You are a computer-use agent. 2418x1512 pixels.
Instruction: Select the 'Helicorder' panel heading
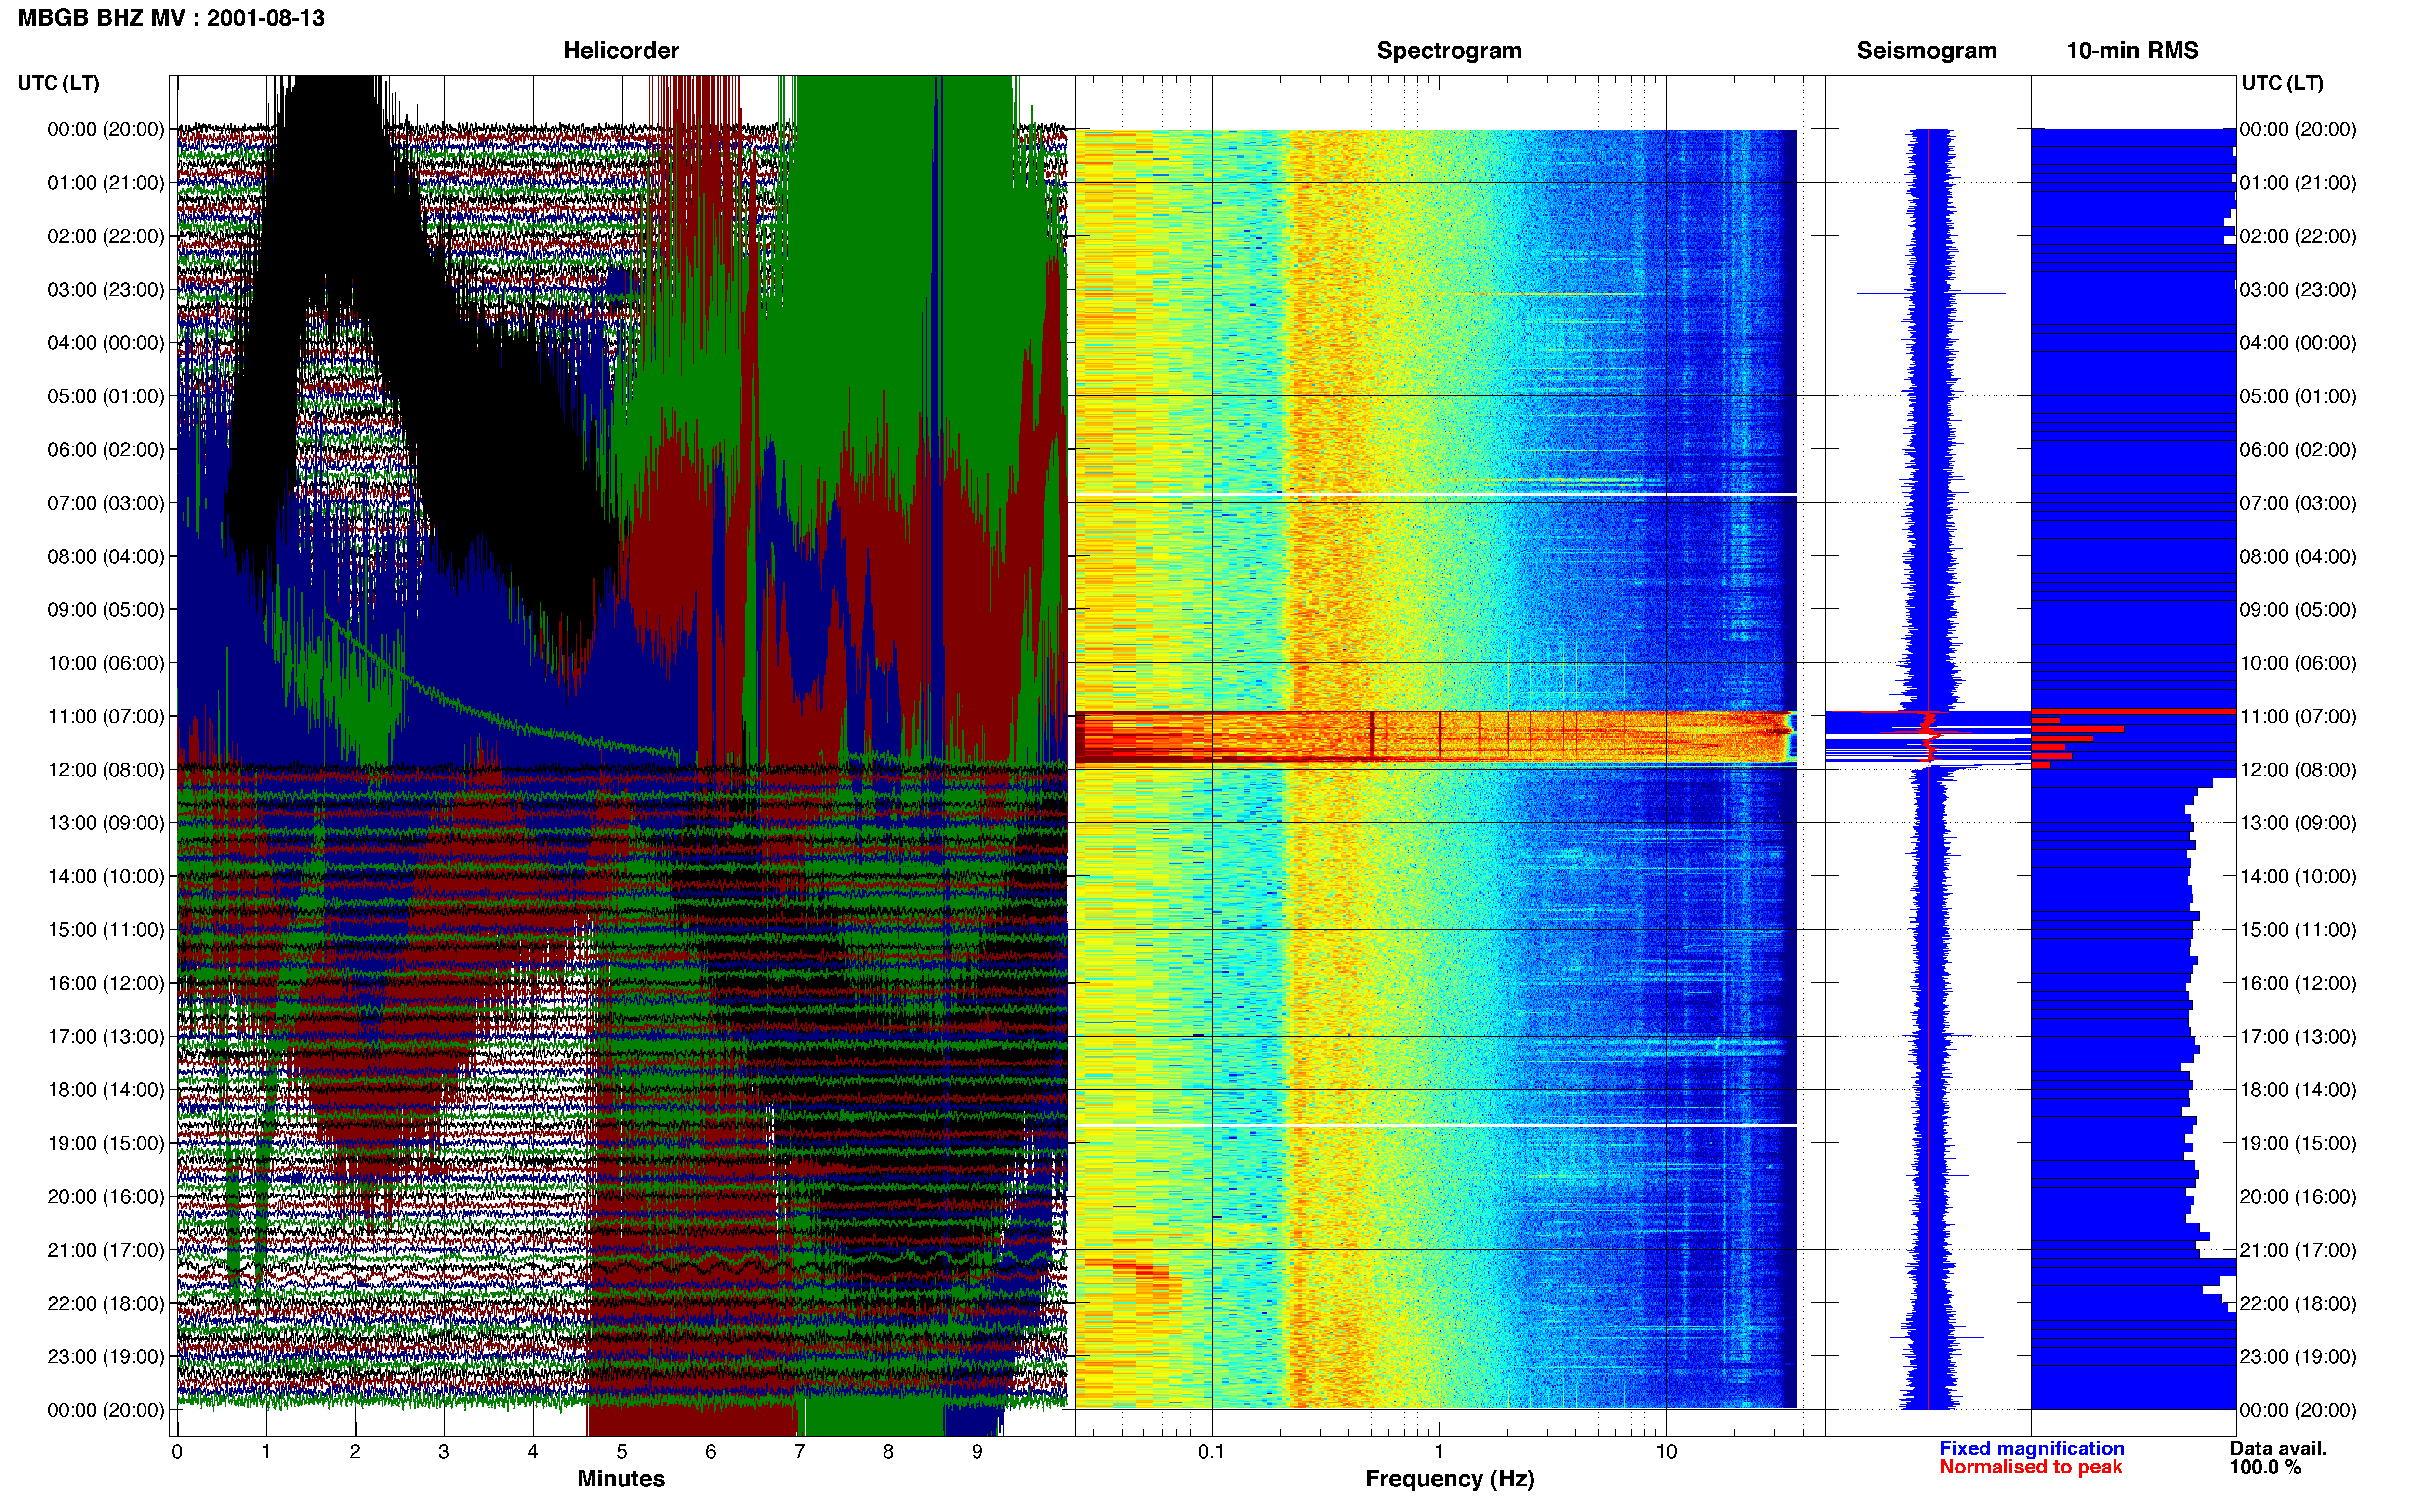coord(621,51)
